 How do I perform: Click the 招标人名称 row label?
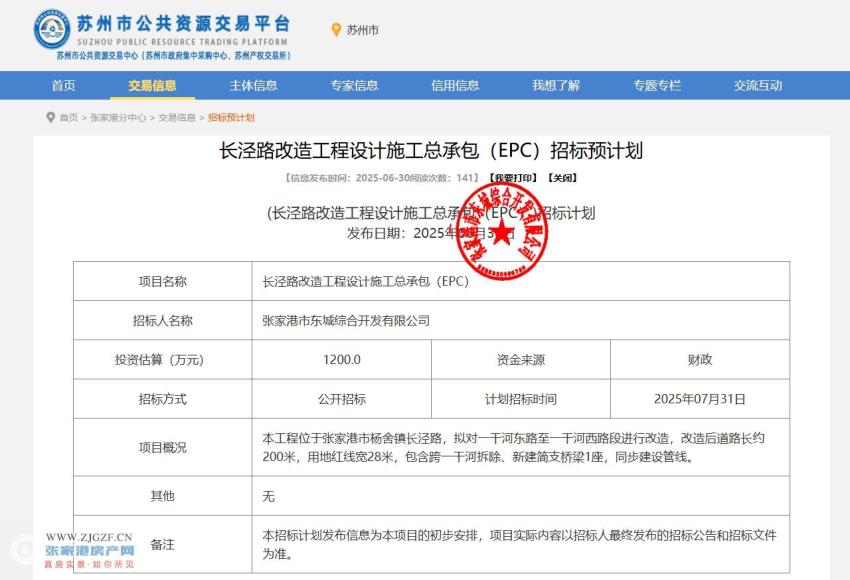tap(163, 320)
